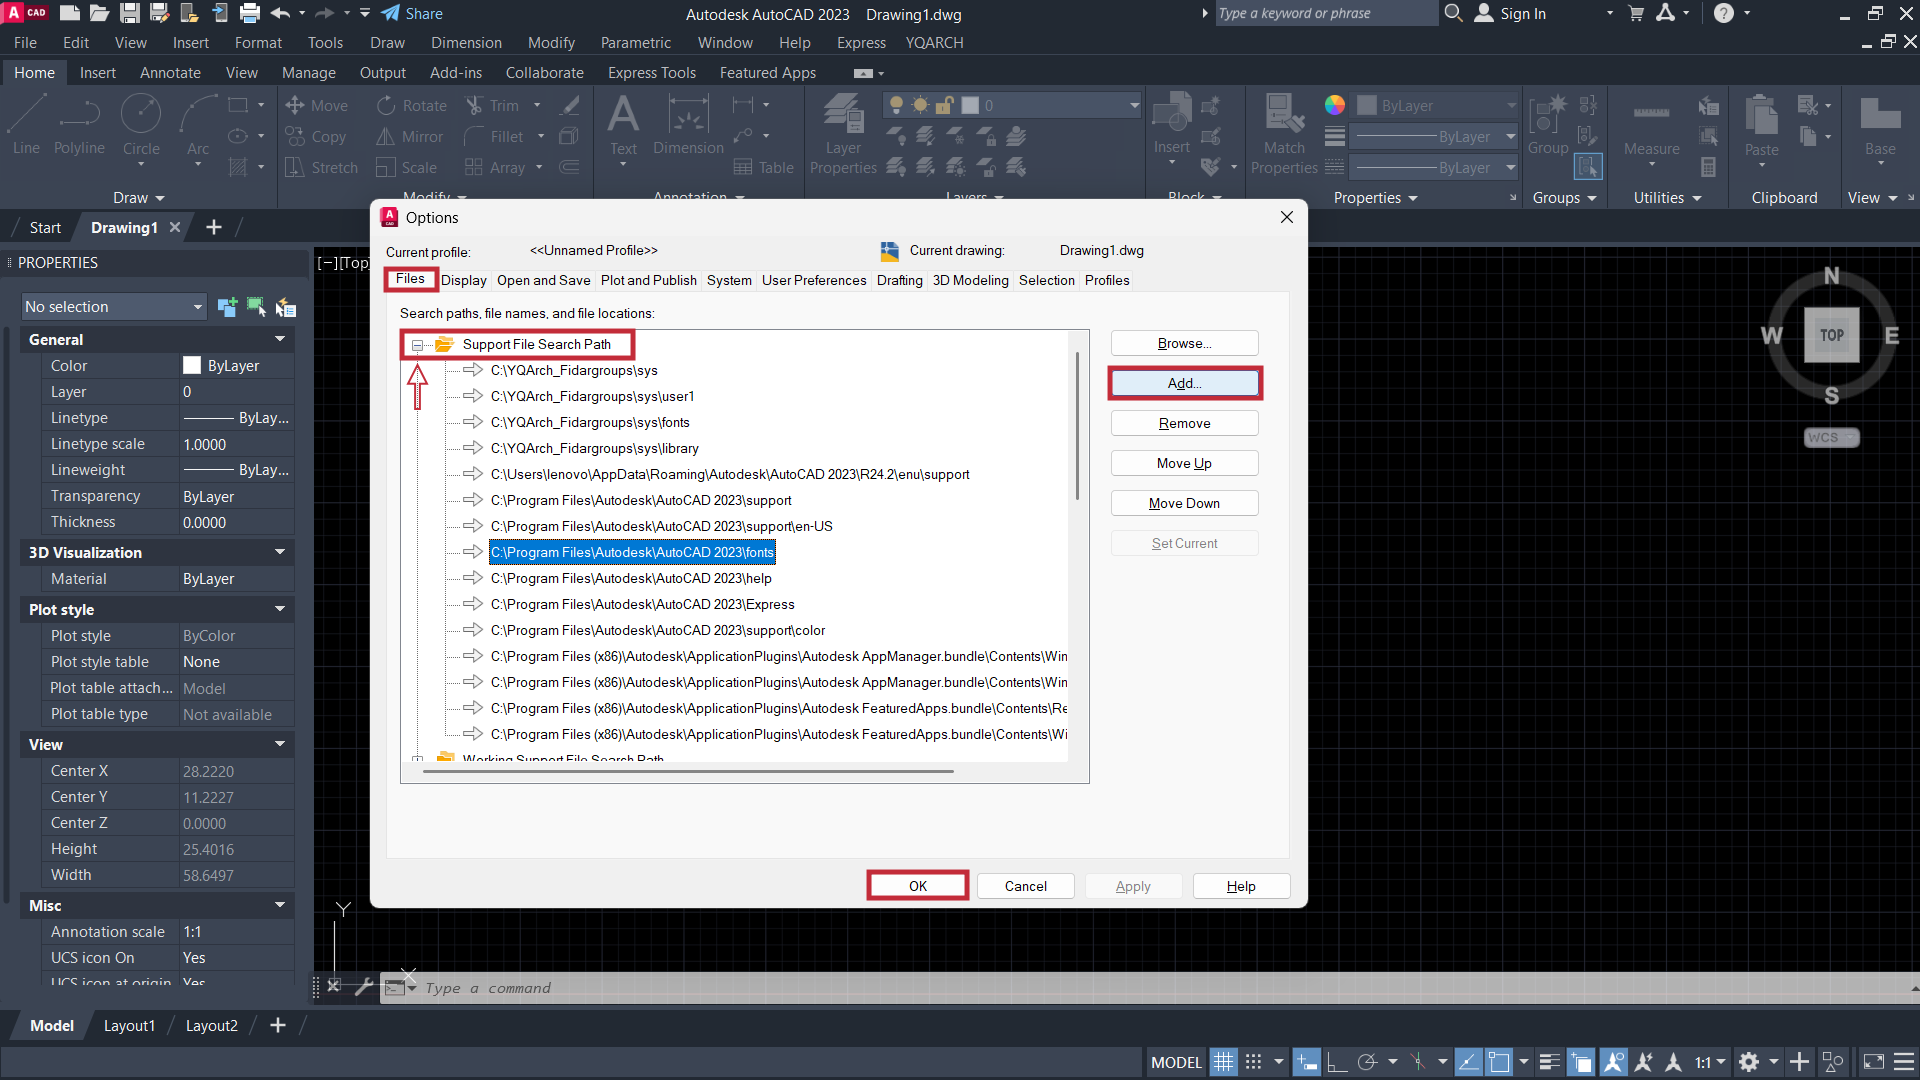The height and width of the screenshot is (1080, 1920).
Task: Toggle 2D object snap in status bar
Action: [1498, 1062]
